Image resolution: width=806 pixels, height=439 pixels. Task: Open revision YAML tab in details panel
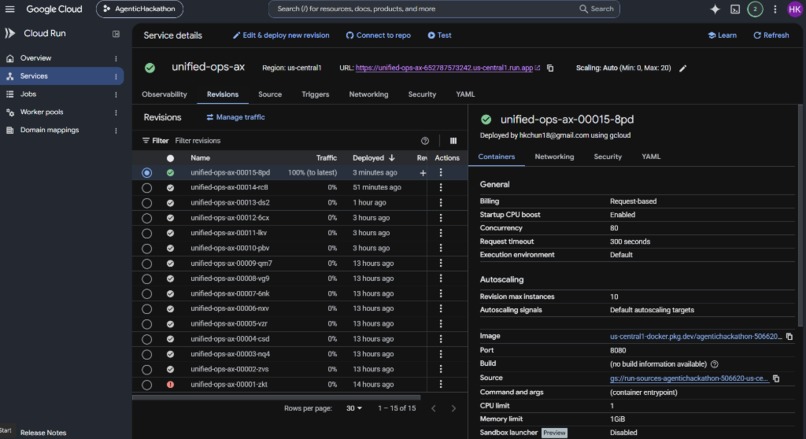tap(651, 157)
